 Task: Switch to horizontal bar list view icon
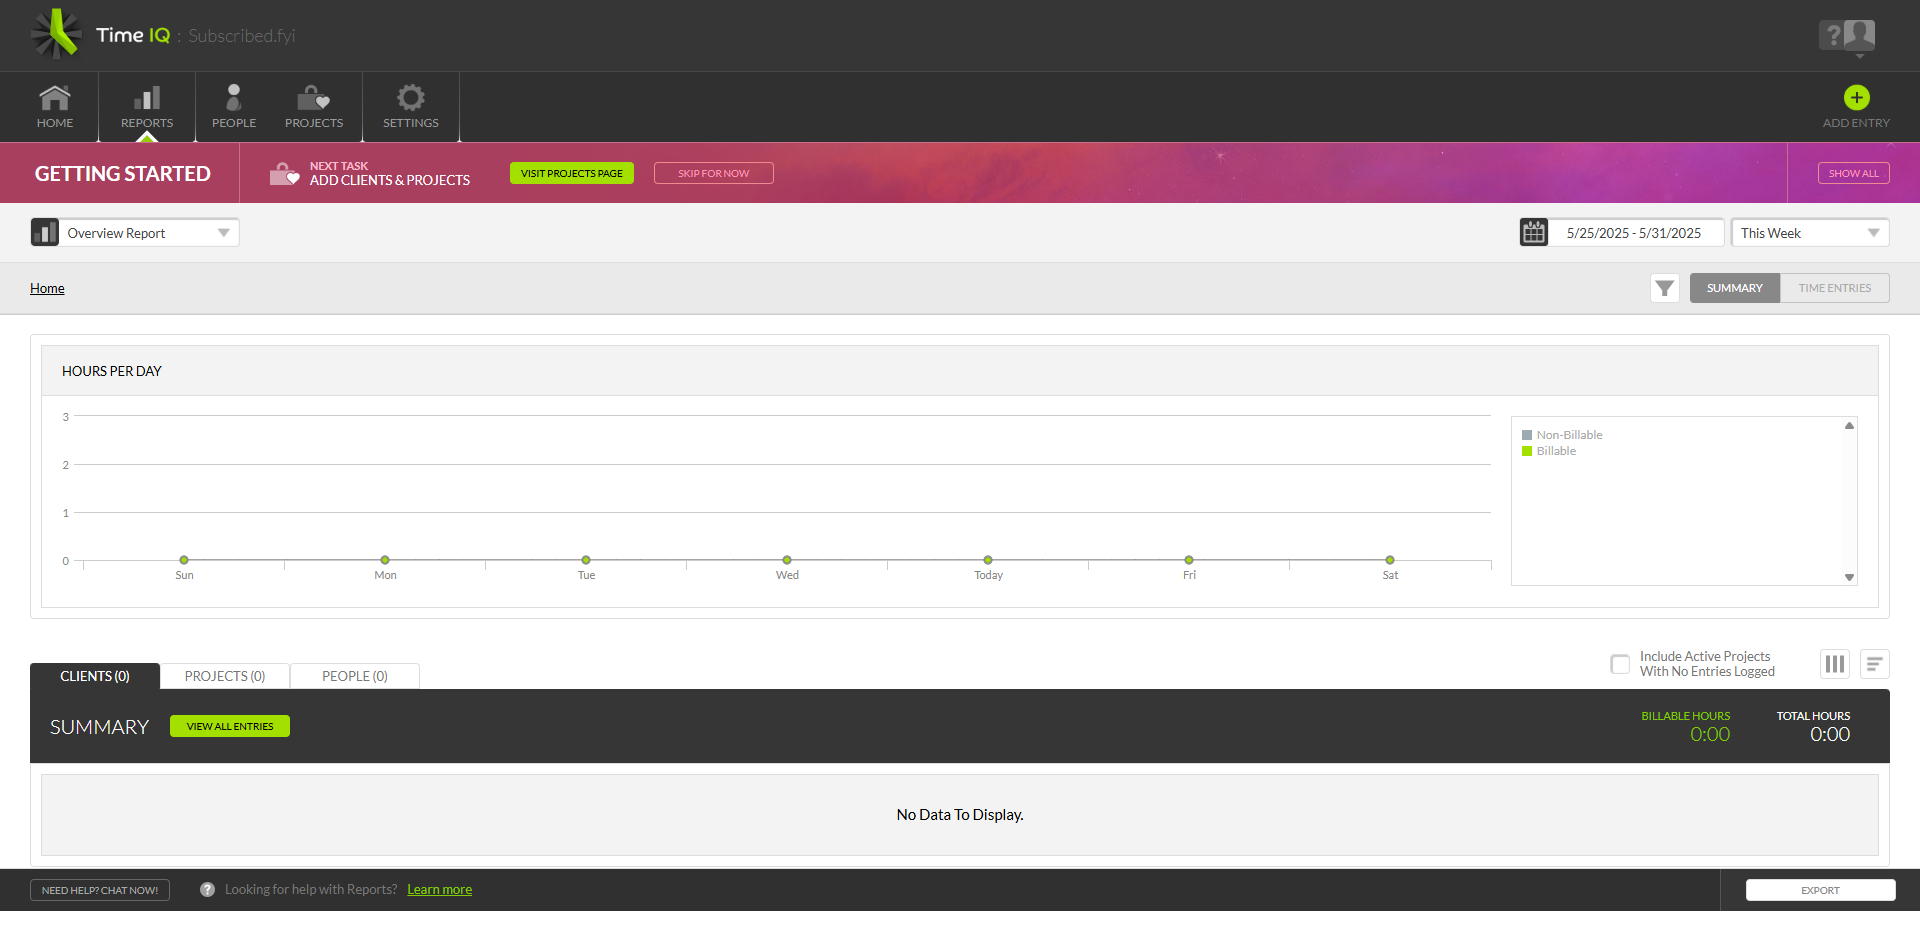point(1874,664)
